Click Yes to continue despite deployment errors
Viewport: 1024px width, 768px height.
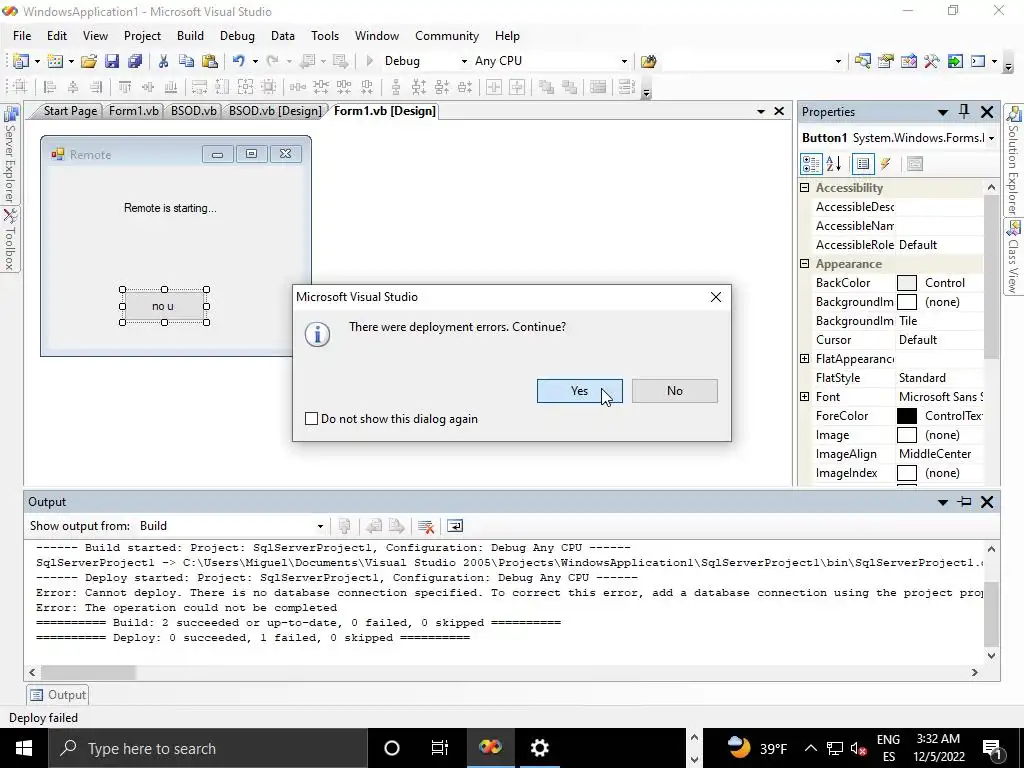(x=579, y=391)
